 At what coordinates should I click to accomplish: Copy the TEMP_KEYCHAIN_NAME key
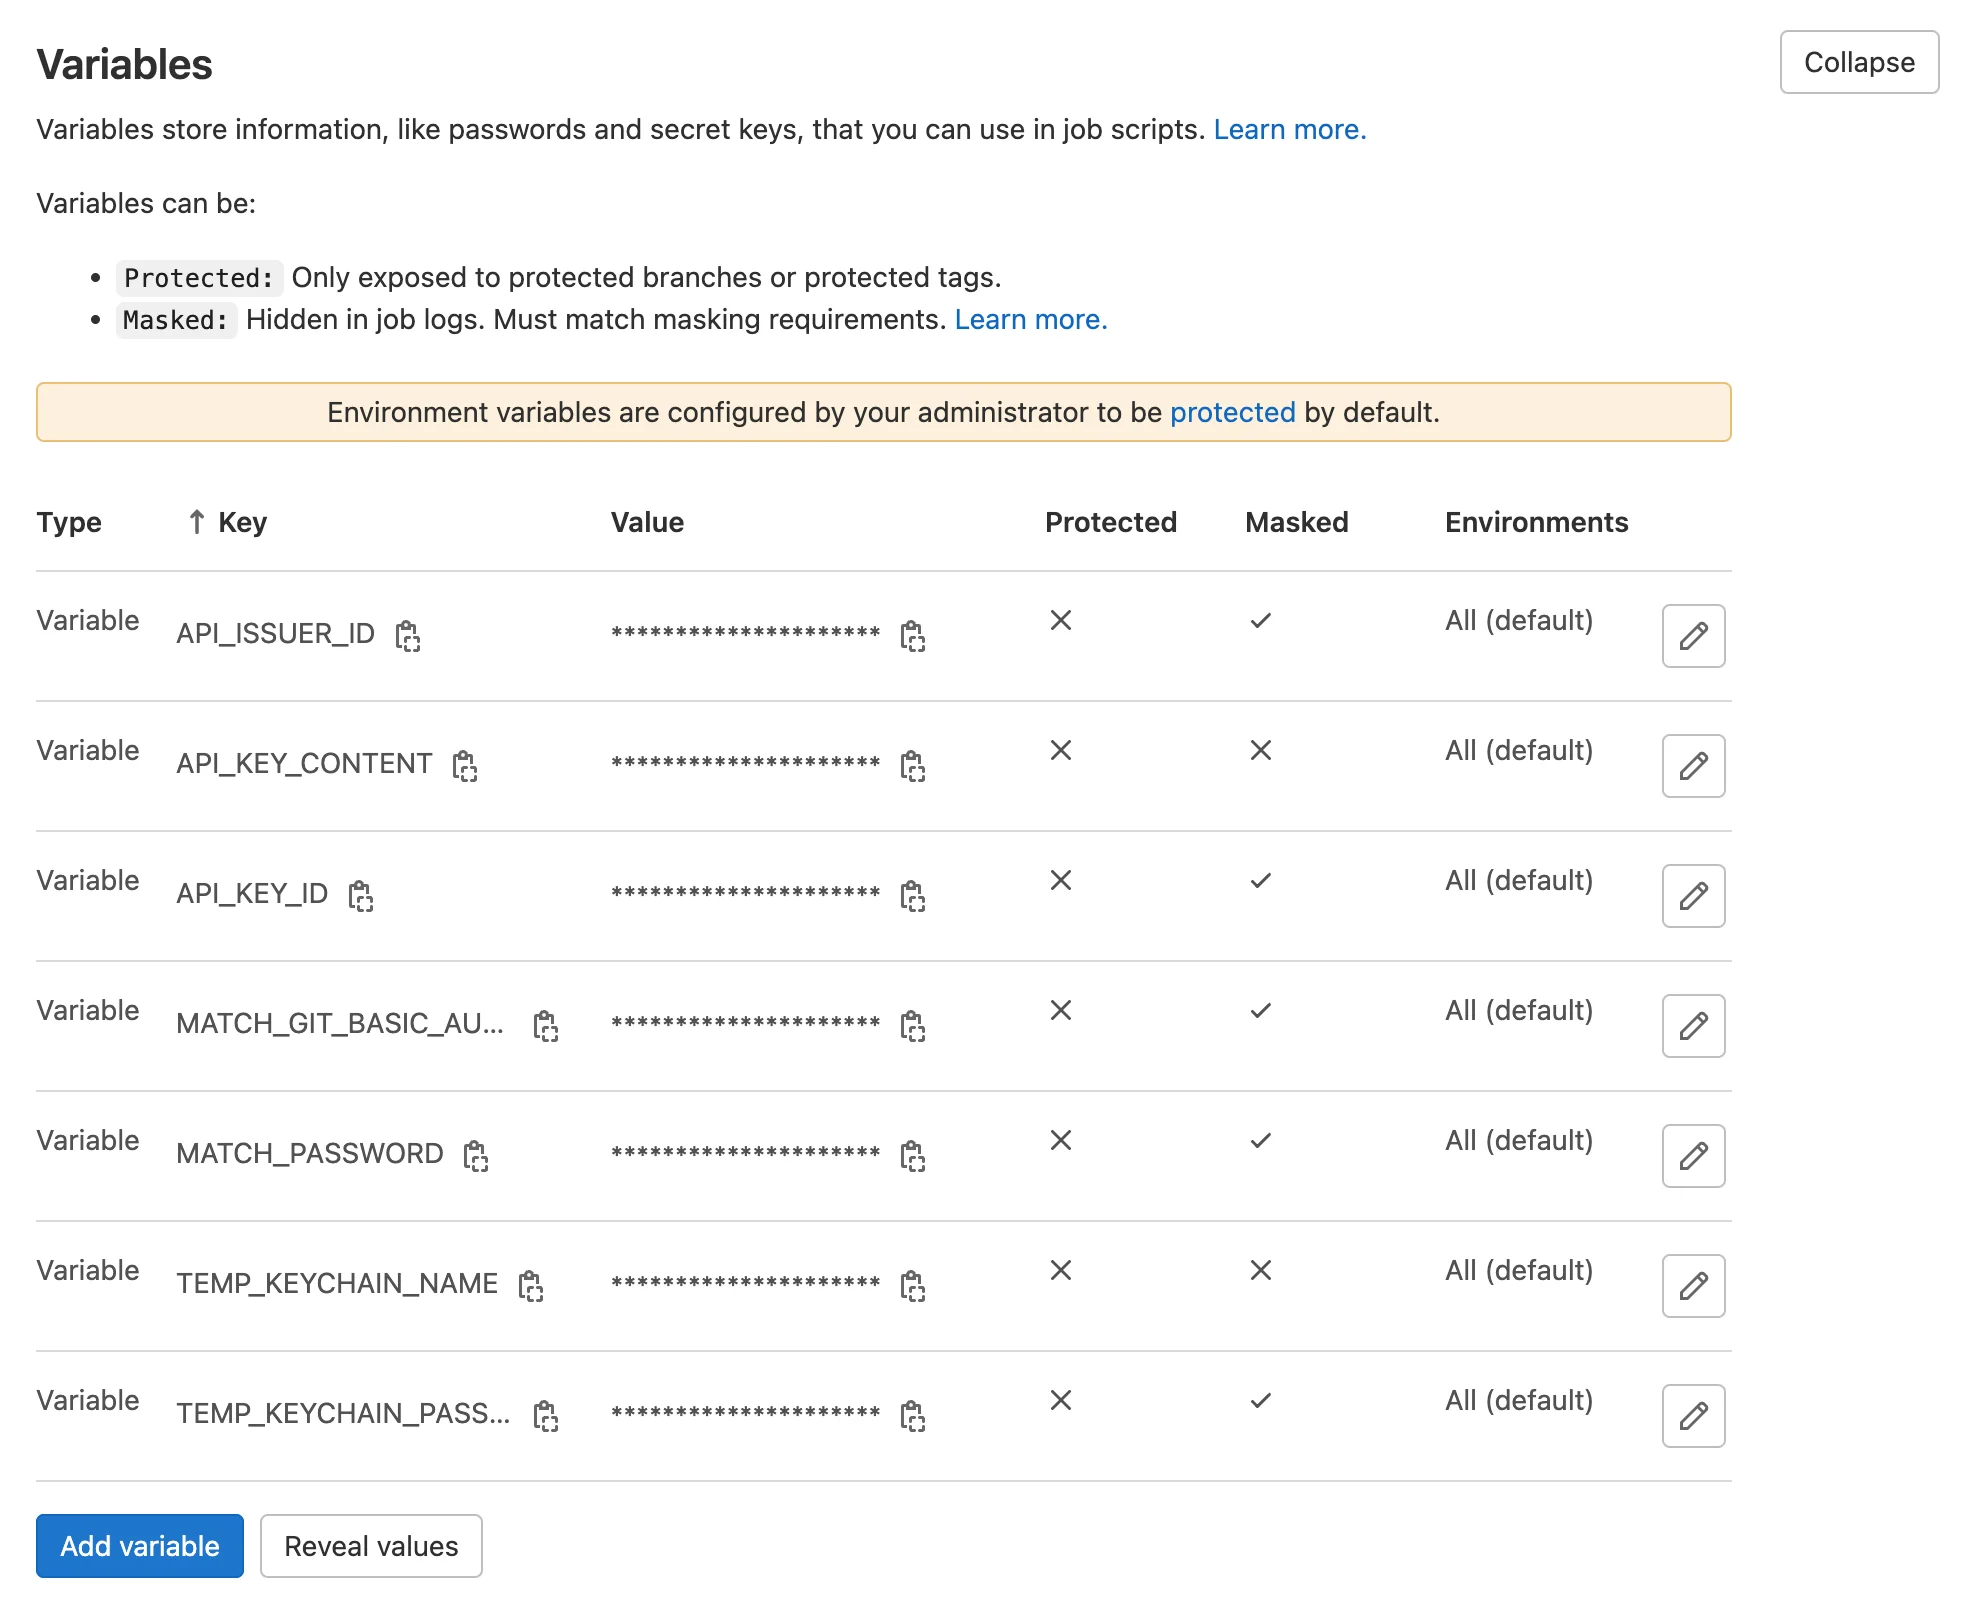coord(533,1288)
